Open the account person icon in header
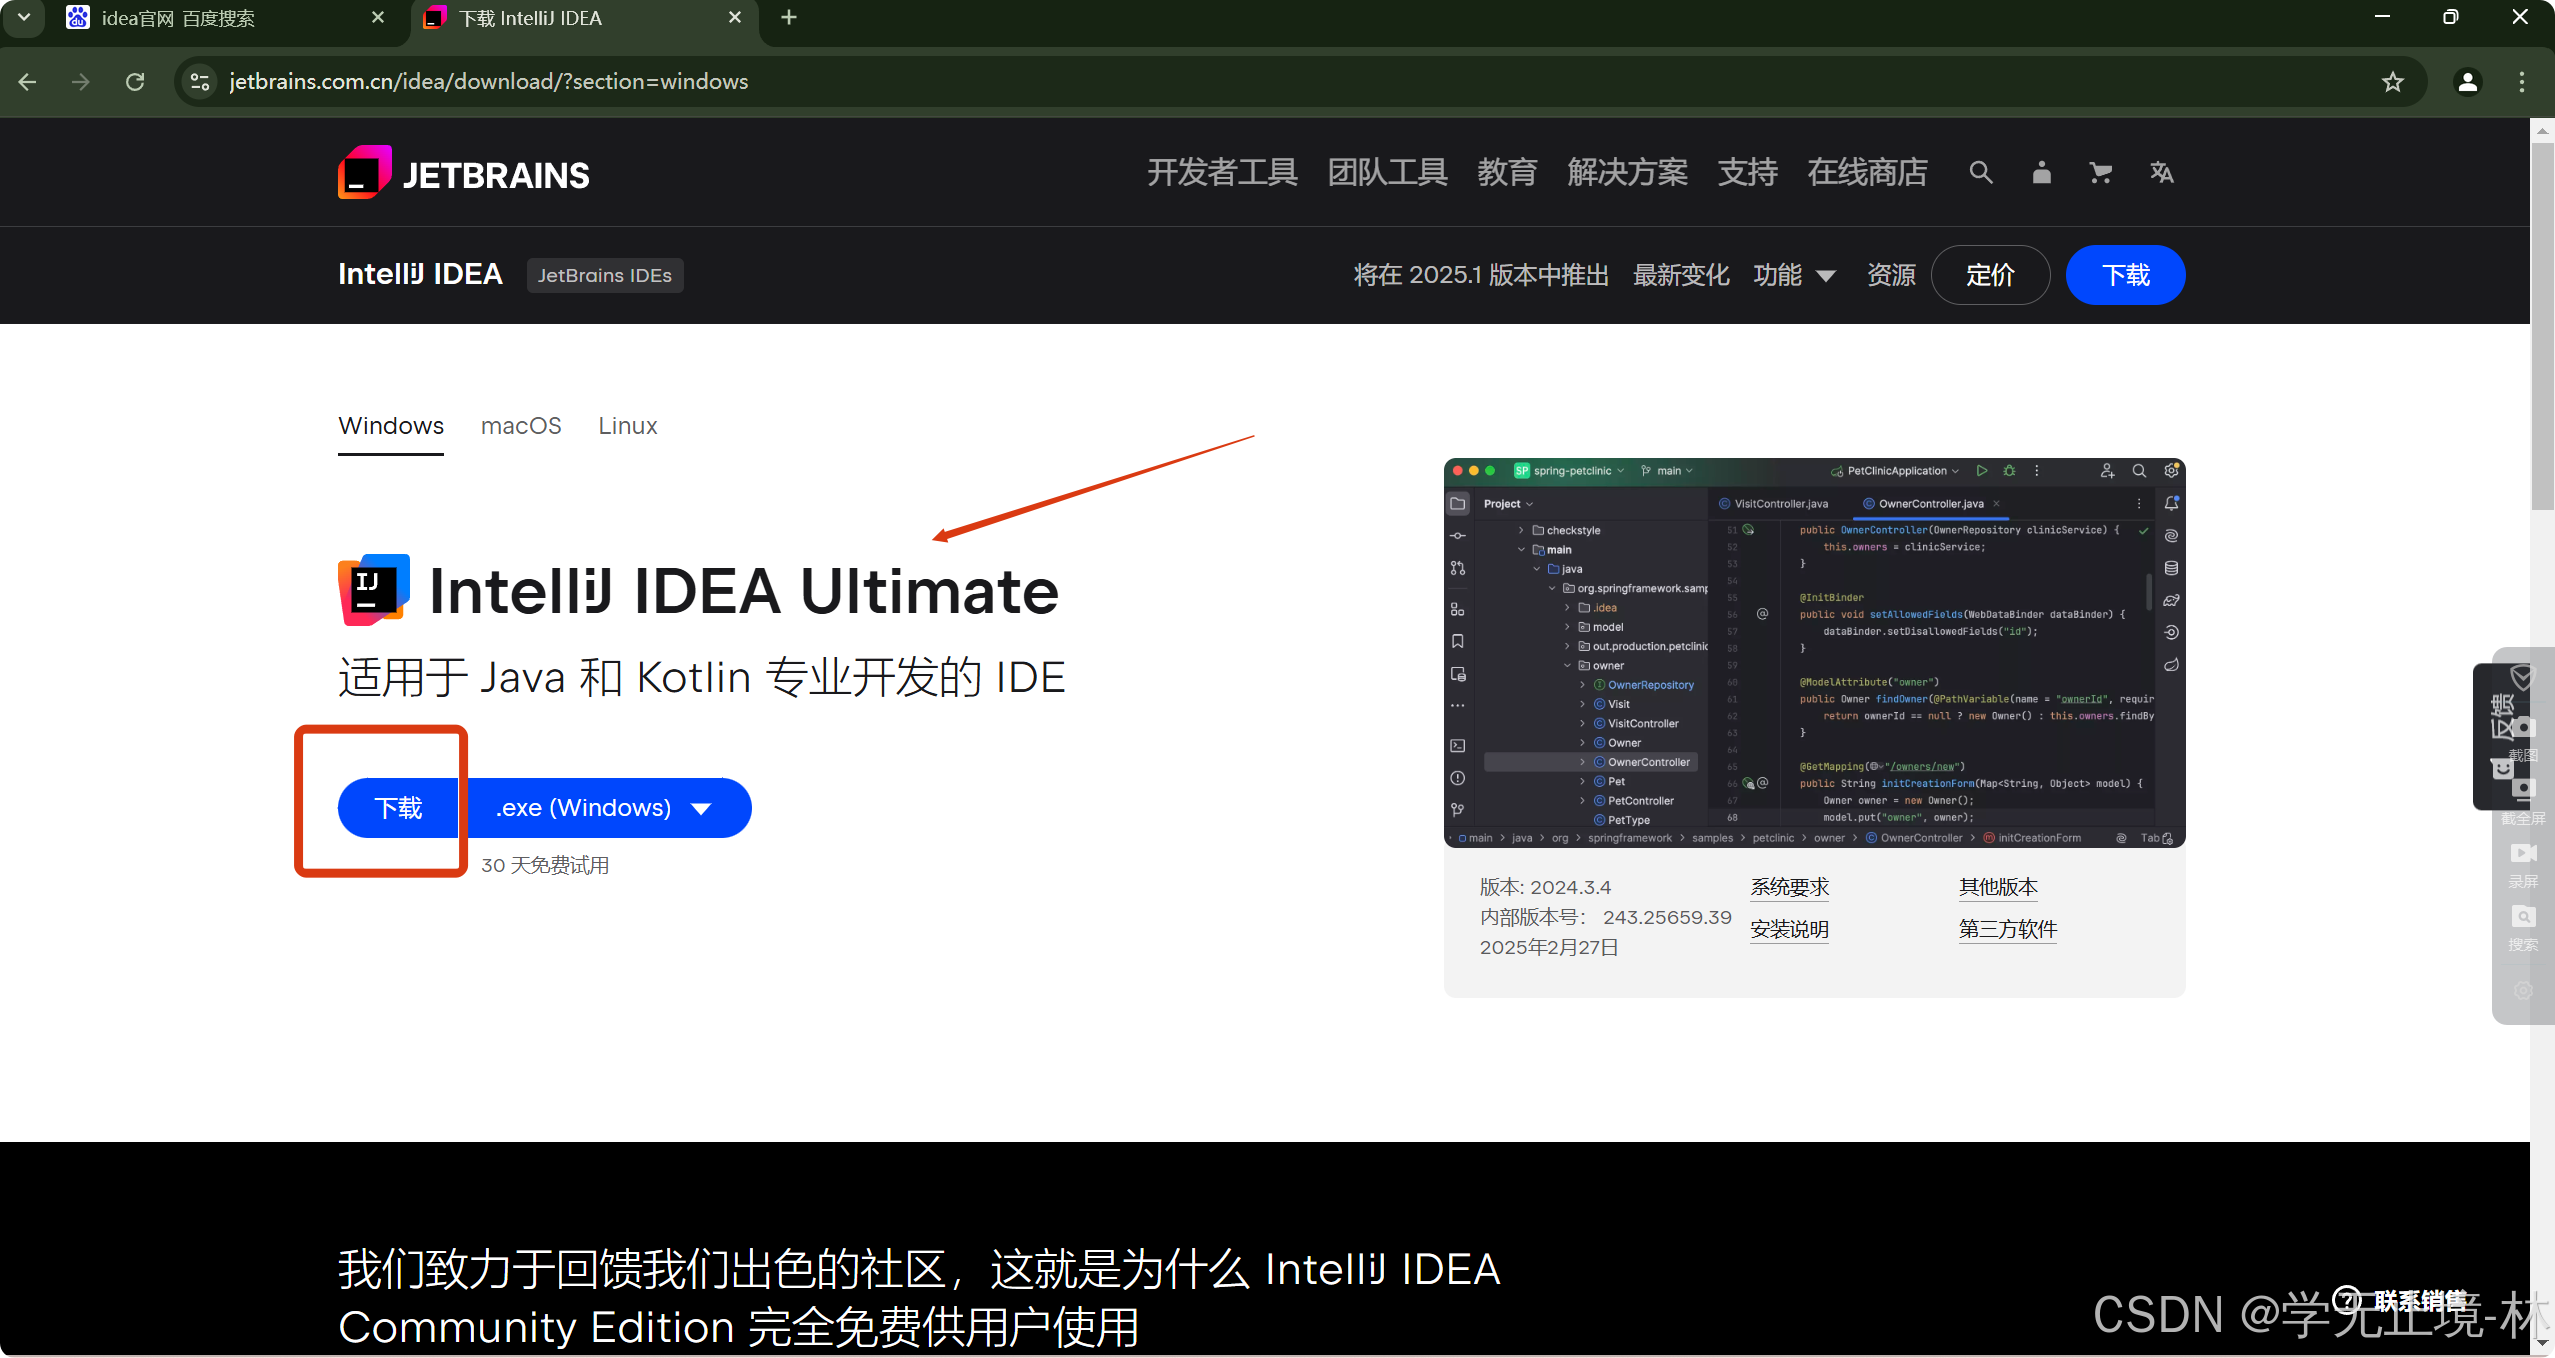The width and height of the screenshot is (2555, 1358). tap(2041, 173)
